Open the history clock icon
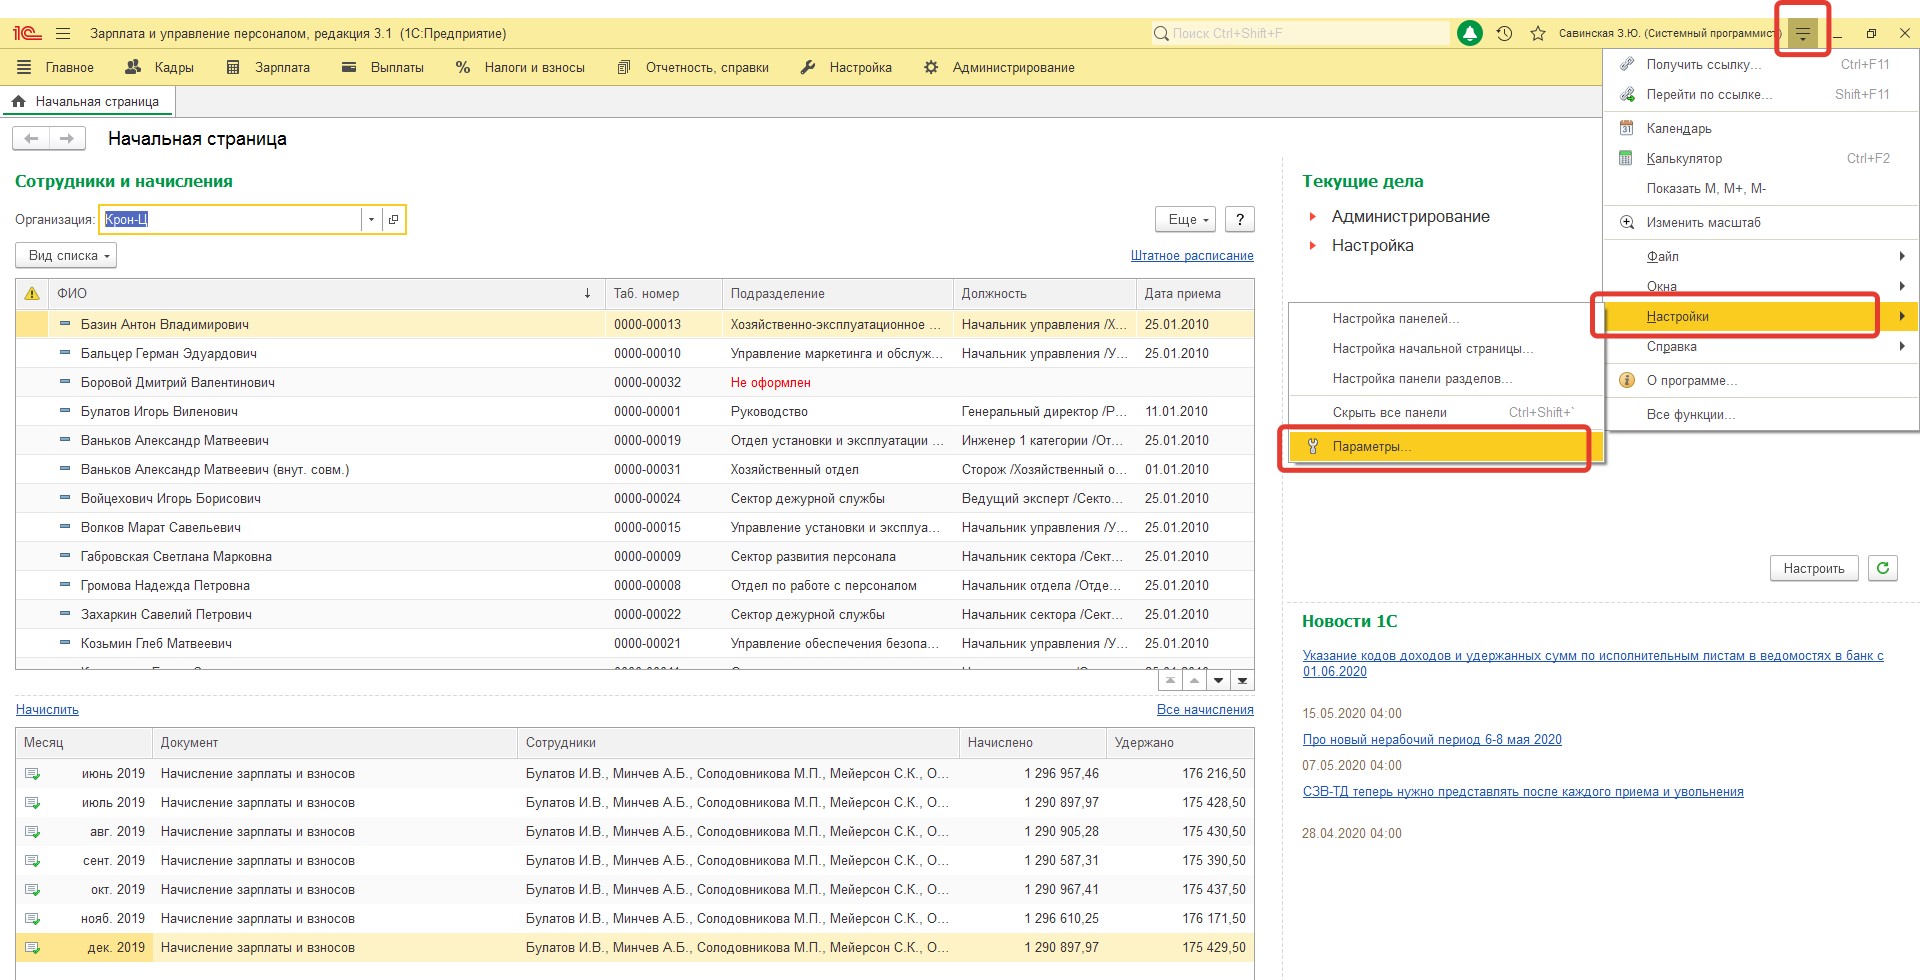1920x980 pixels. click(1504, 33)
